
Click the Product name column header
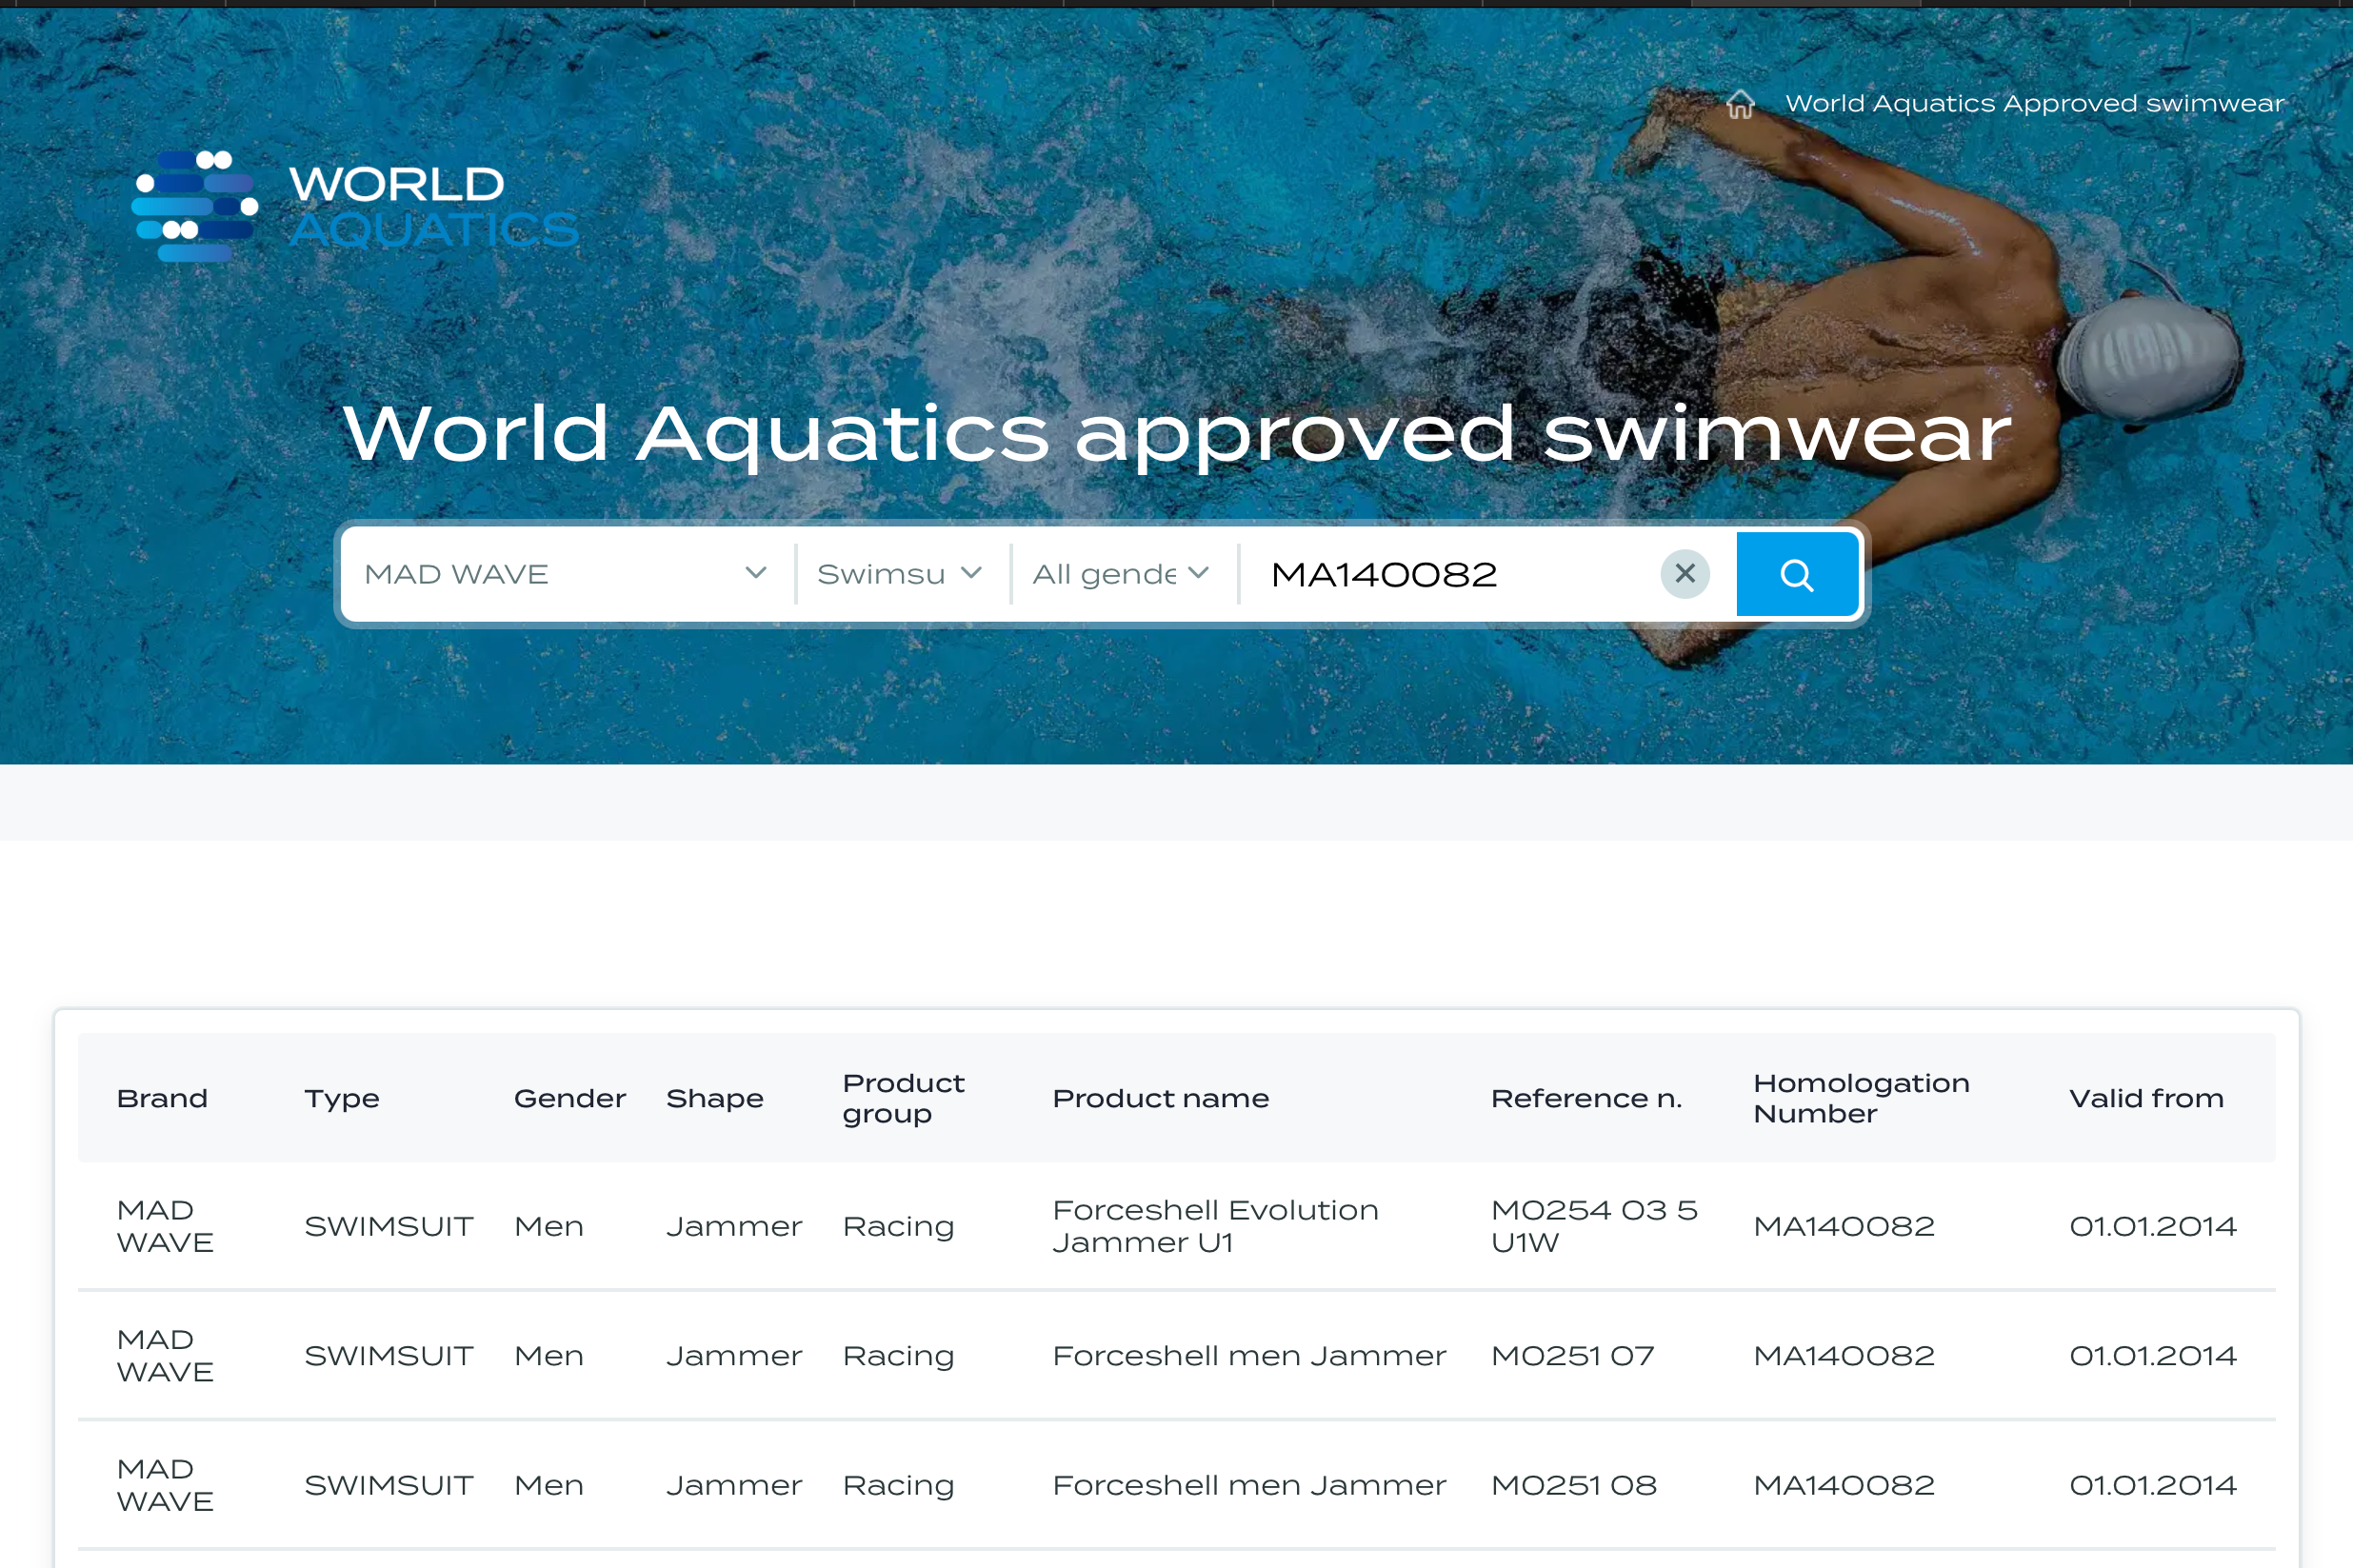1160,1098
